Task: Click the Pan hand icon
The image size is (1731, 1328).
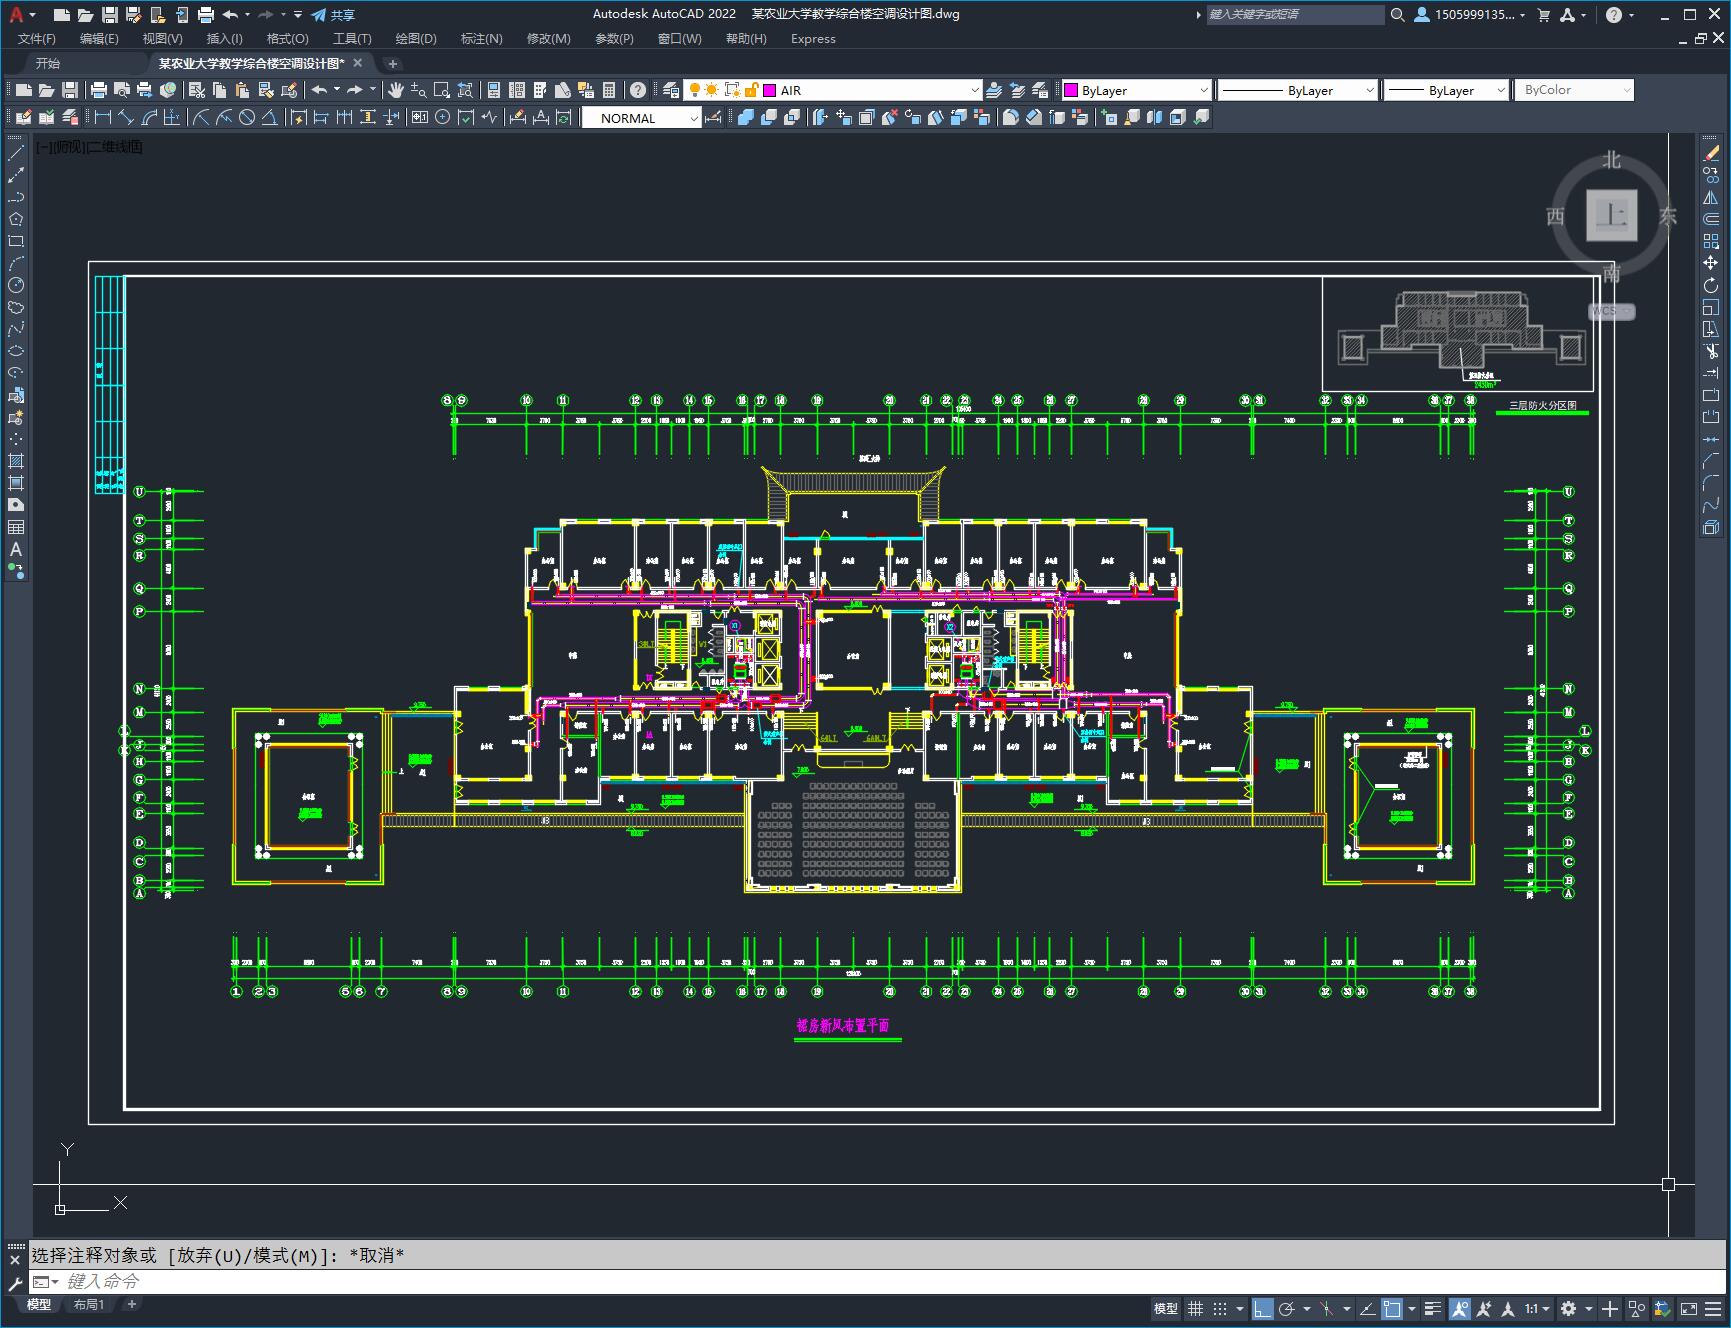Action: (396, 90)
